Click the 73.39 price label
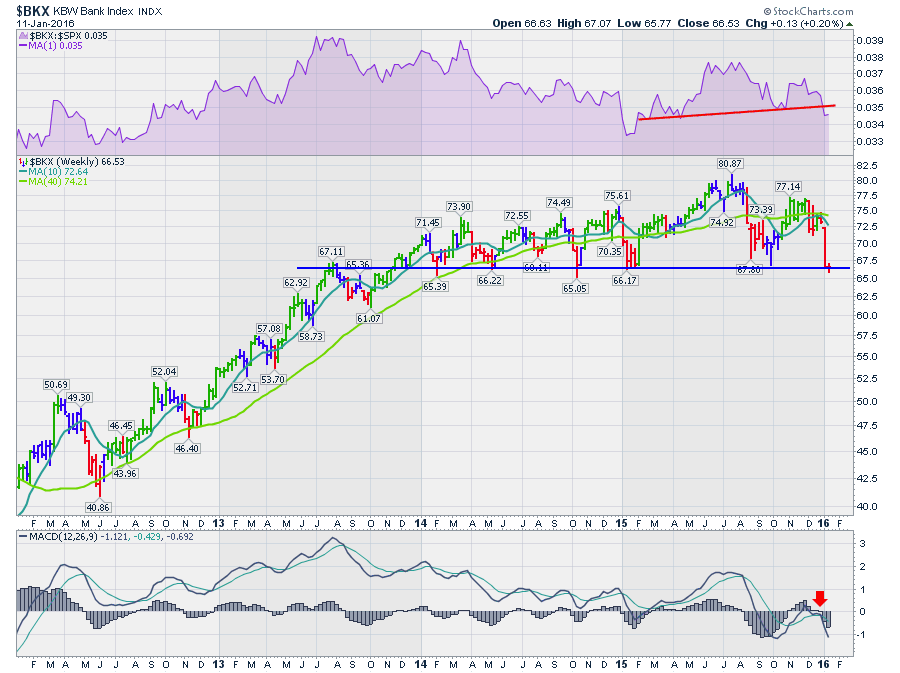Image resolution: width=900 pixels, height=673 pixels. click(761, 209)
